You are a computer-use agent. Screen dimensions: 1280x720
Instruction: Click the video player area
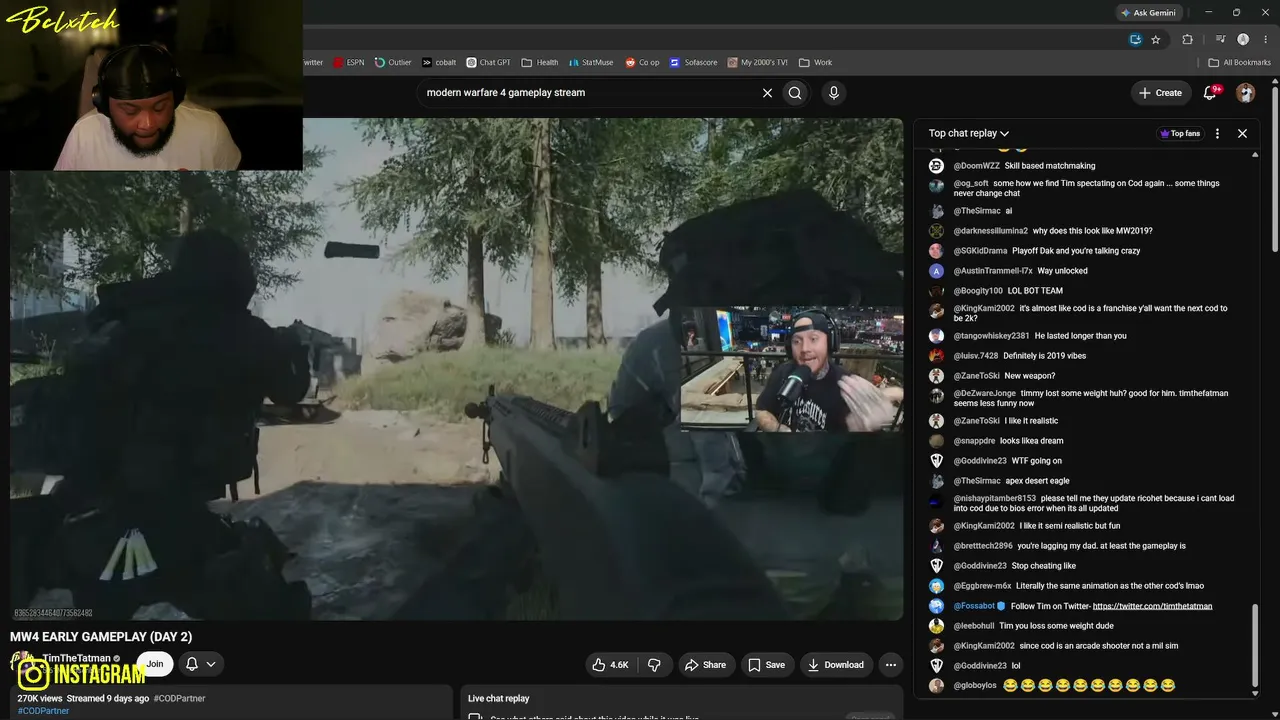click(456, 369)
